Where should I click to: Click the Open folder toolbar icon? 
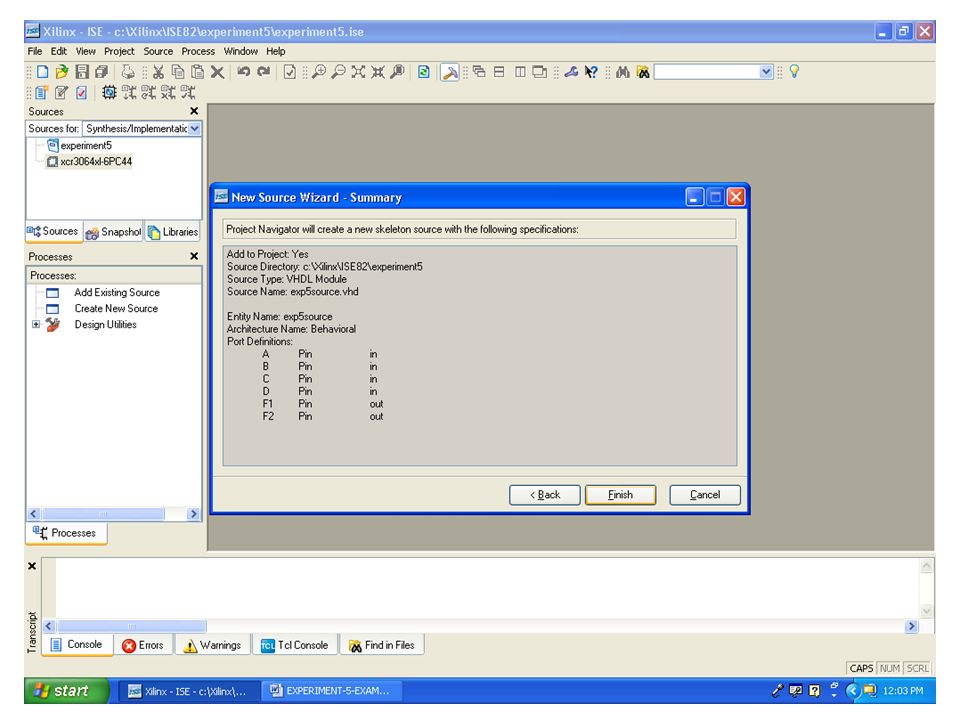pyautogui.click(x=61, y=72)
